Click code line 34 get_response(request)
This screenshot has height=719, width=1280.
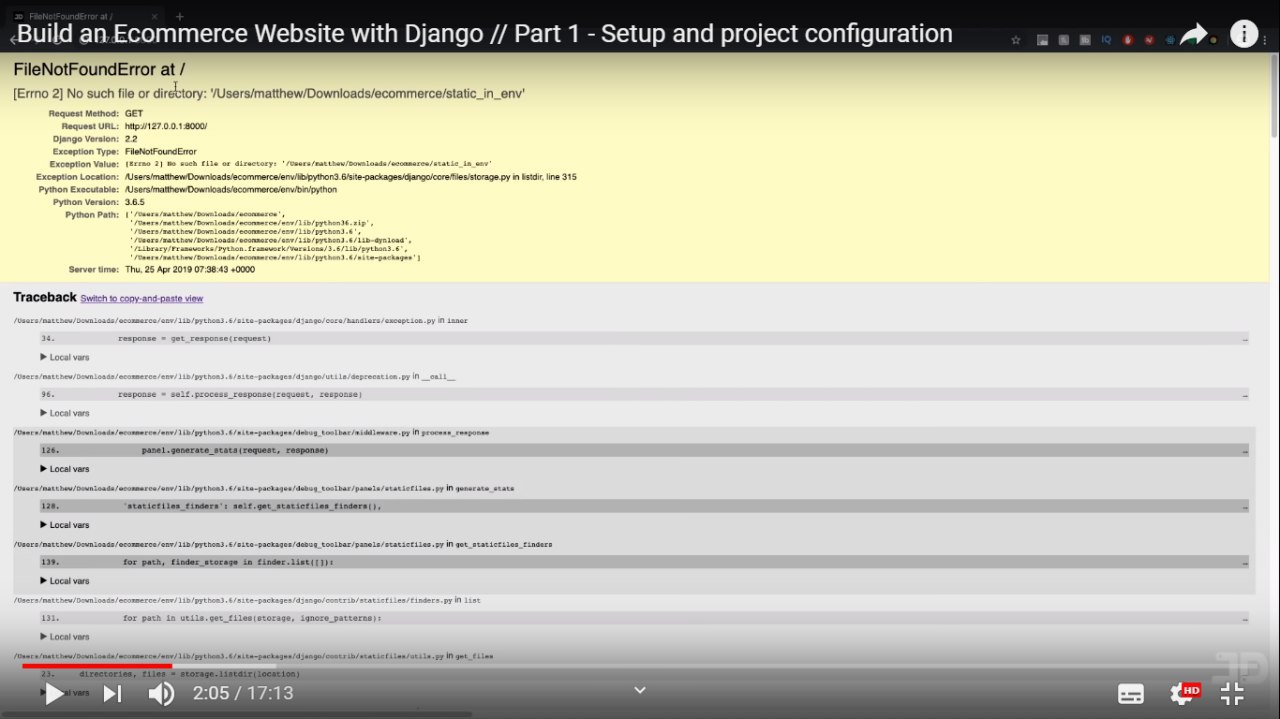[644, 338]
